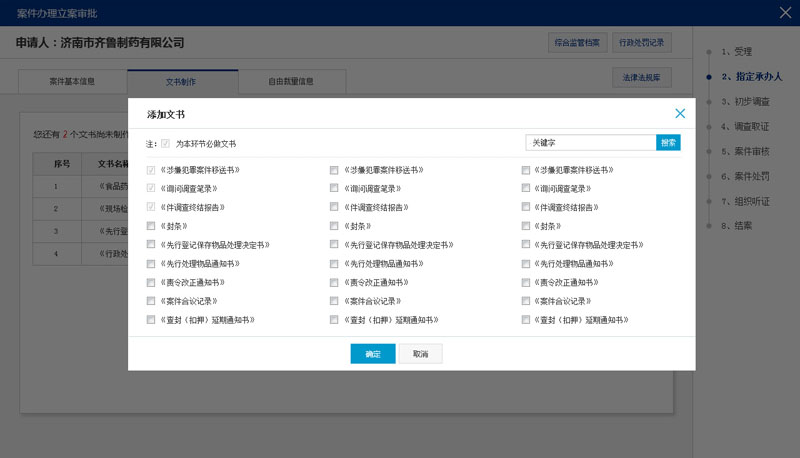Screen dimensions: 800x458
Task: Check 《查封（扣押）延期通知书》 in the middle column
Action: [x=334, y=320]
